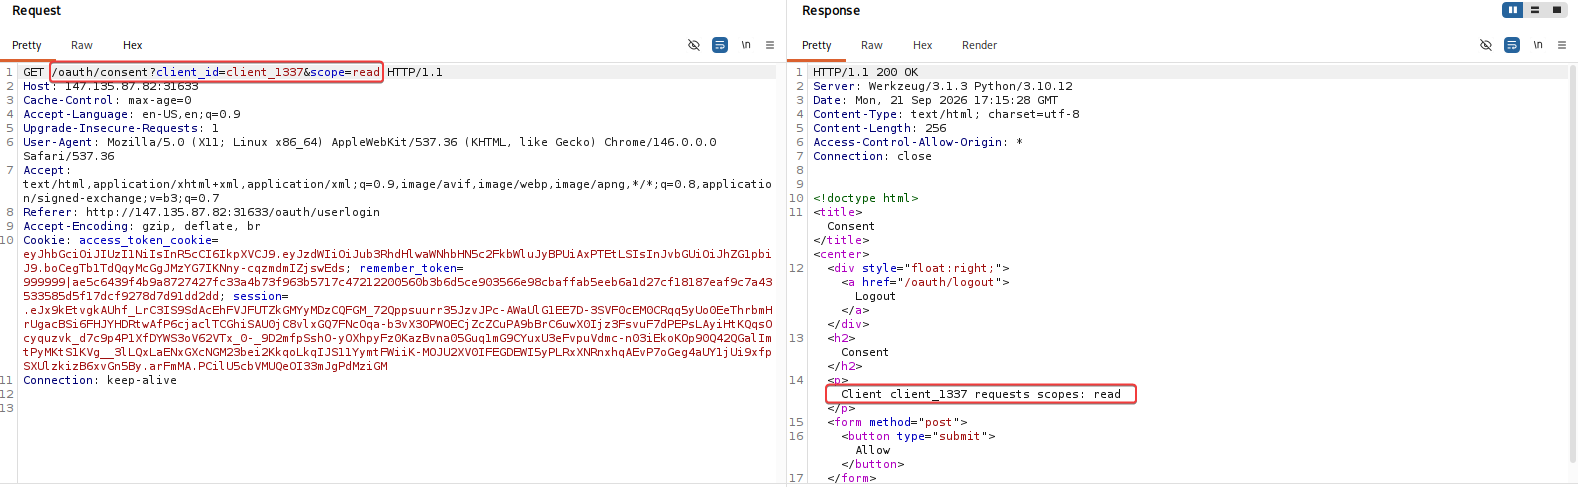Open Response panel hamburger options menu

coord(1562,45)
